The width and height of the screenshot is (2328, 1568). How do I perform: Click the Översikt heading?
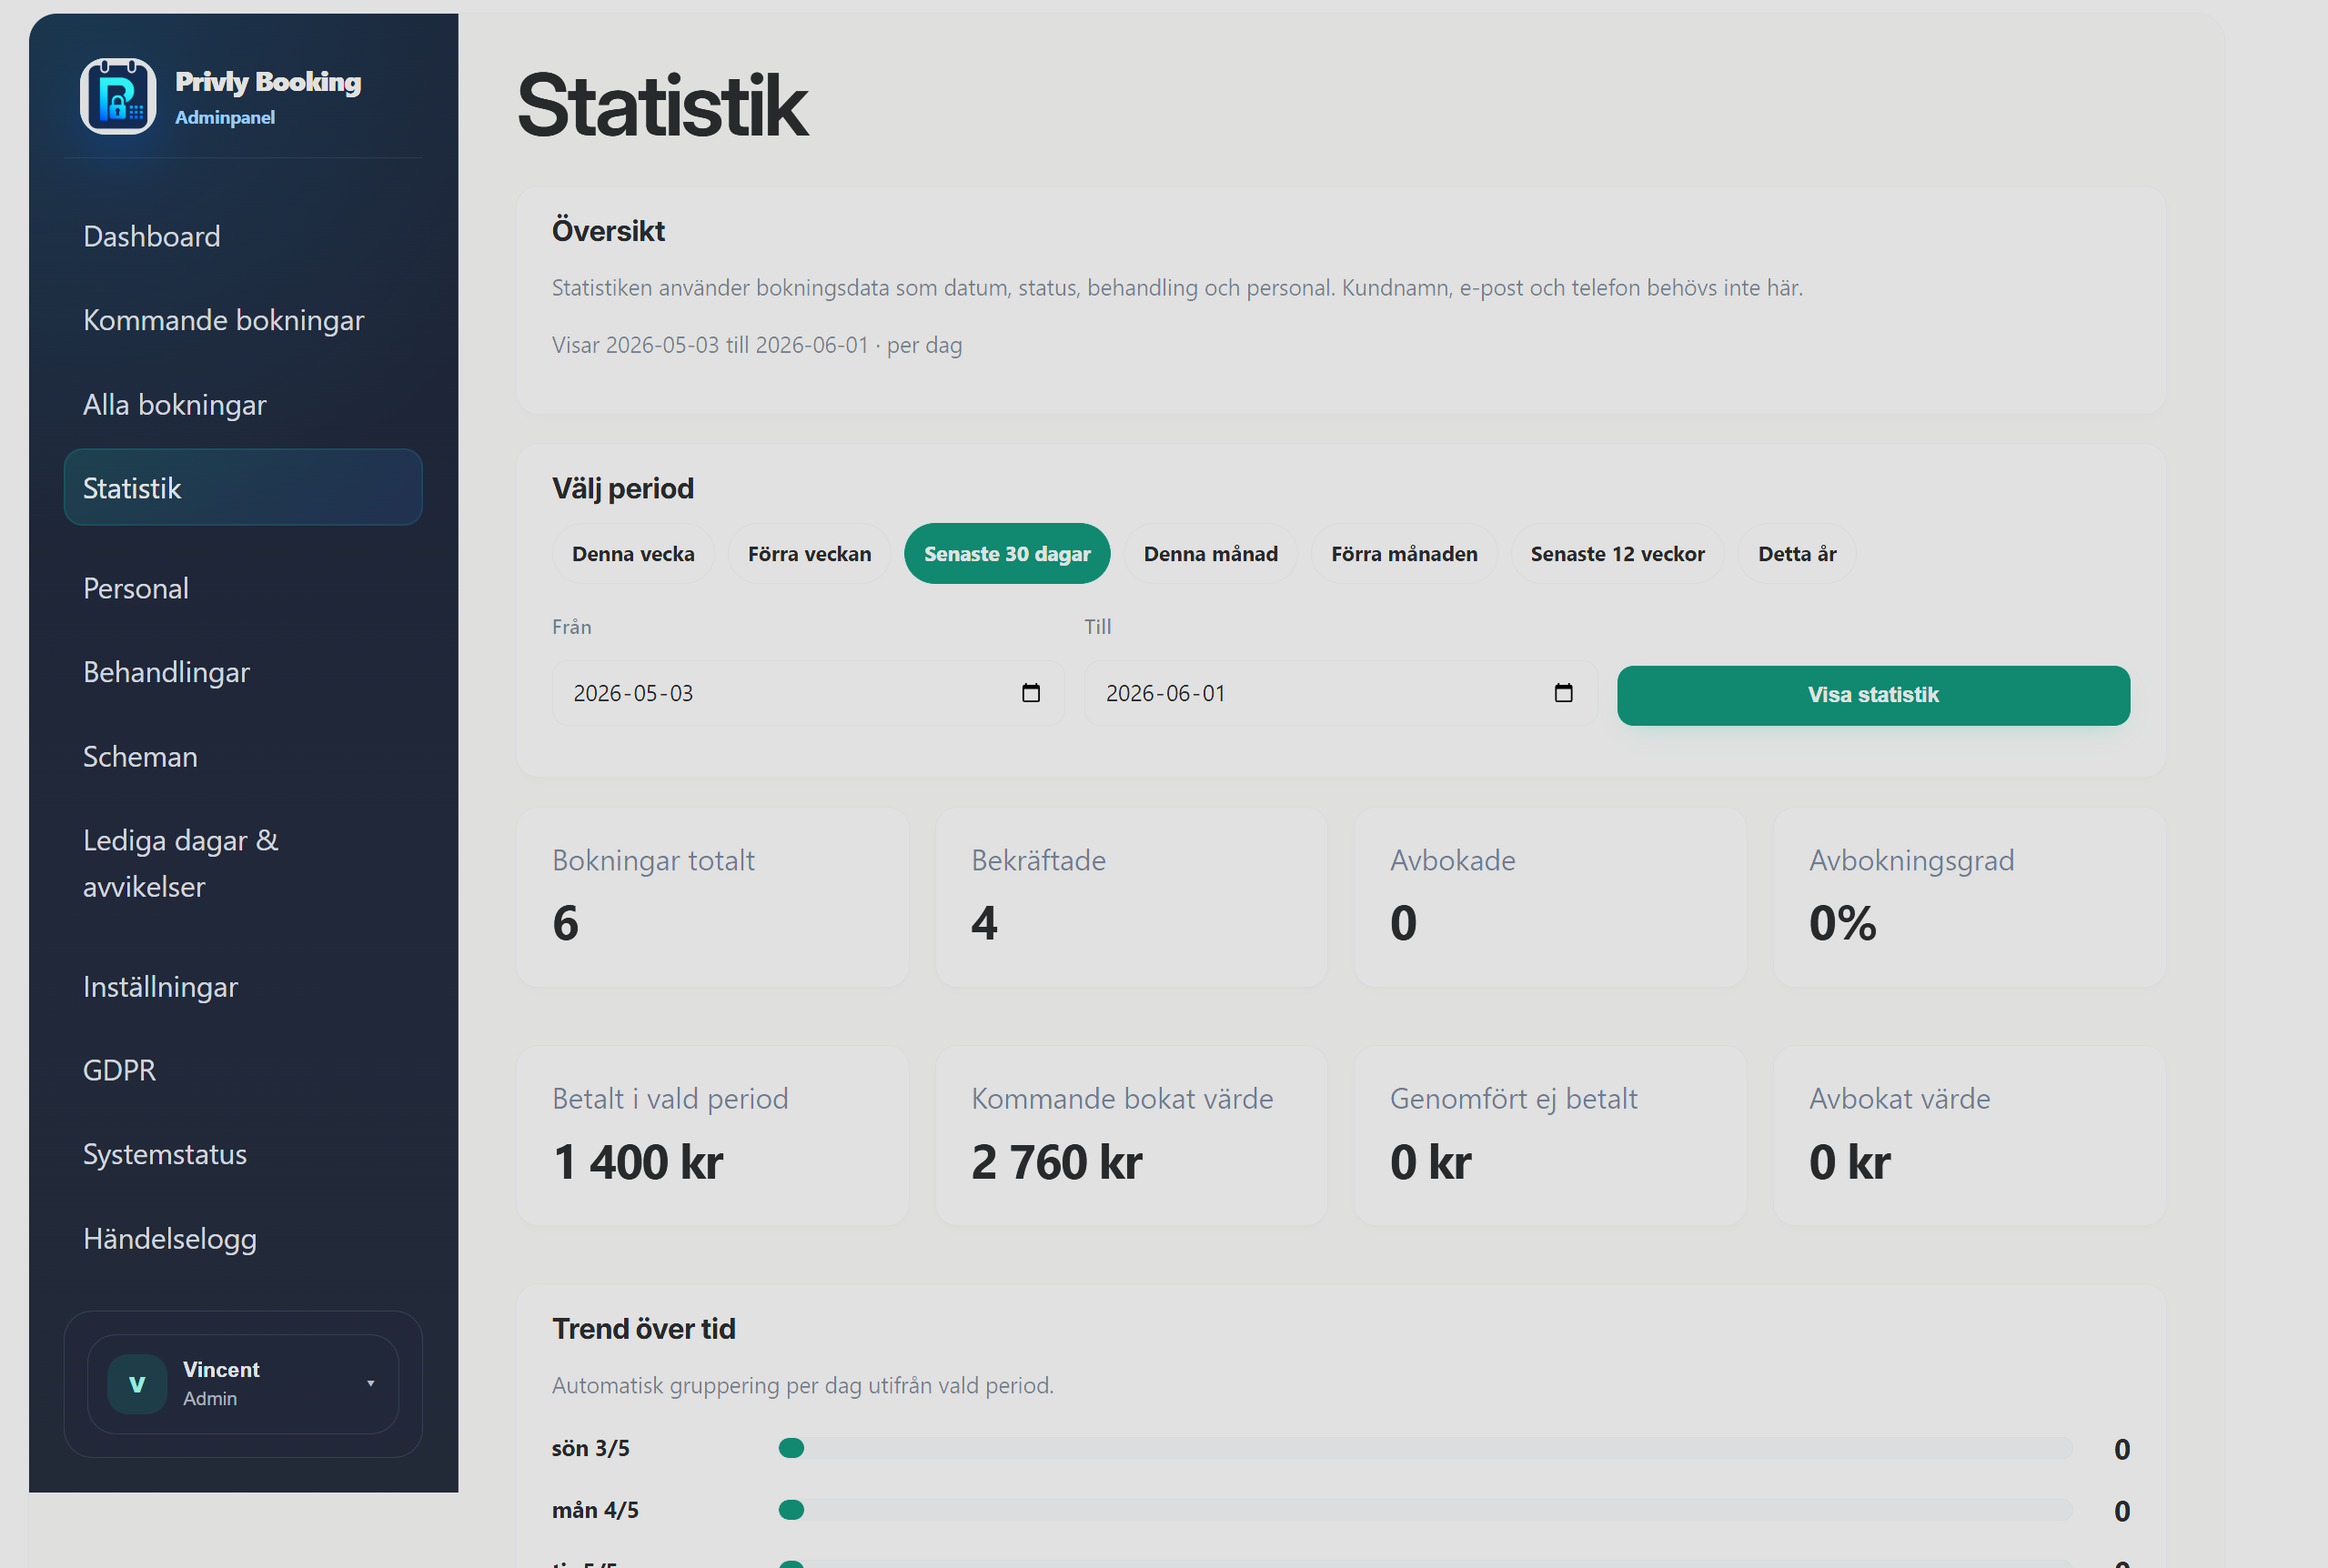608,231
